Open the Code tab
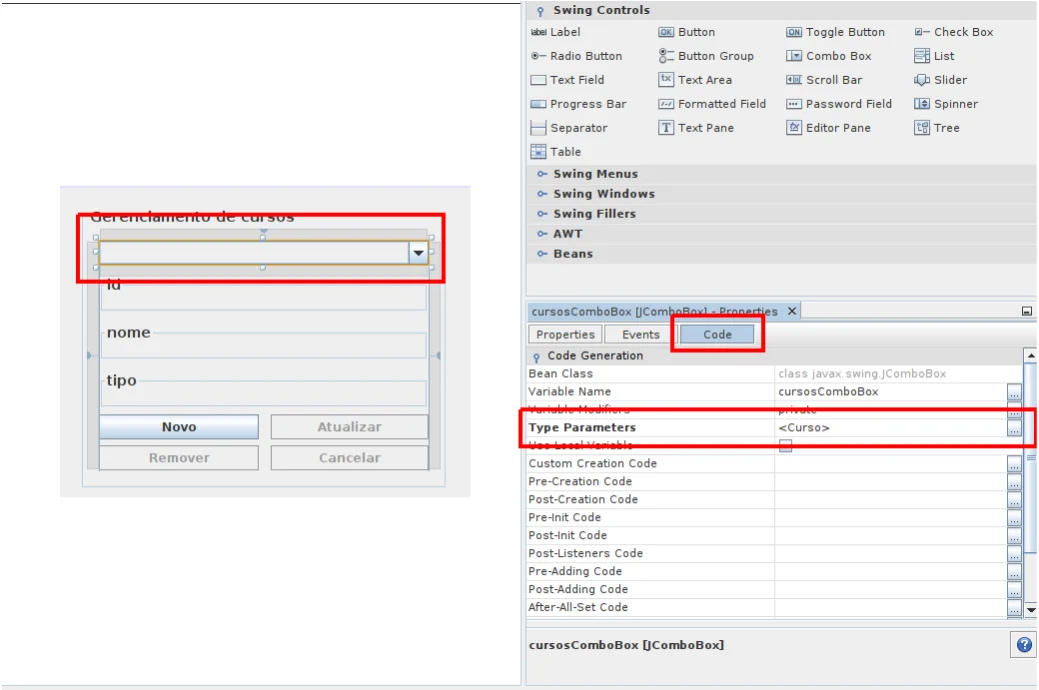The image size is (1039, 690). [x=717, y=334]
